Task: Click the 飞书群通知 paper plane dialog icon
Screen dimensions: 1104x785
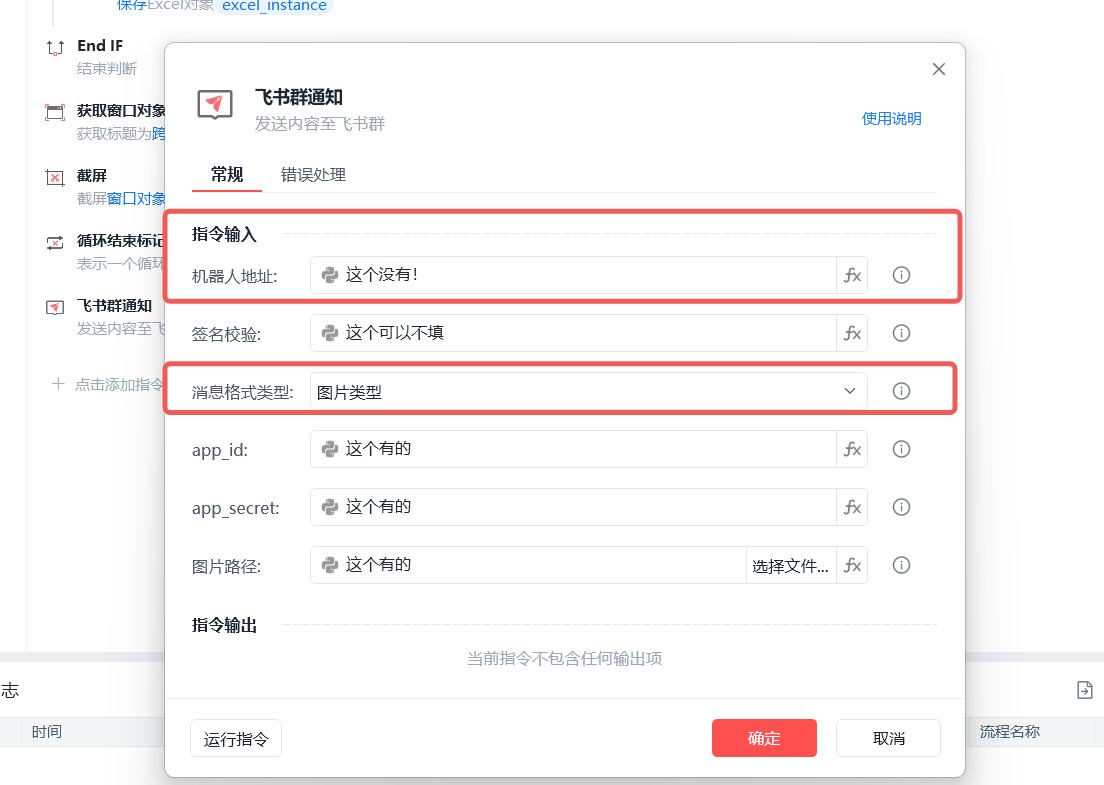Action: (x=215, y=106)
